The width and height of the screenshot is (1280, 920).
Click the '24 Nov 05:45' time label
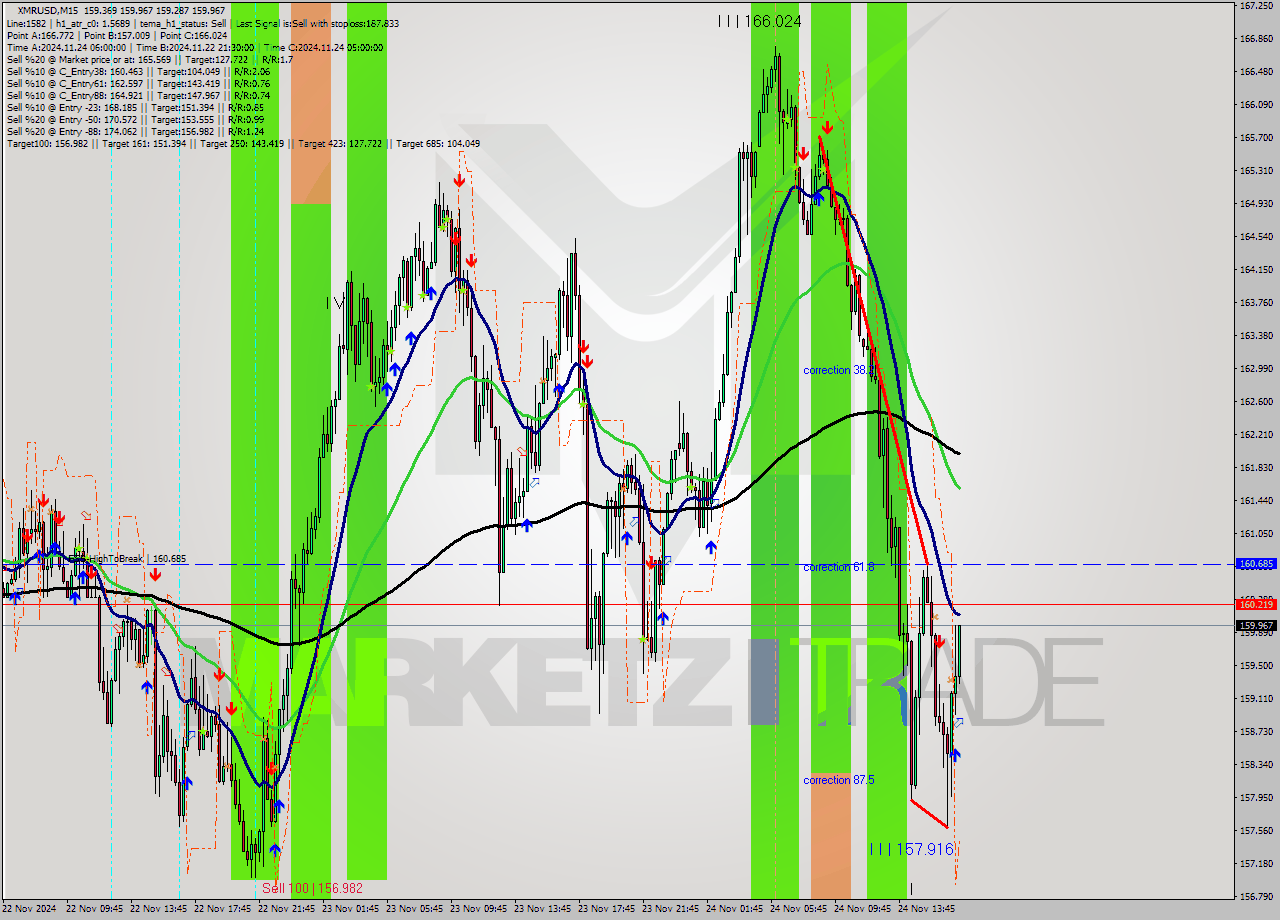800,909
